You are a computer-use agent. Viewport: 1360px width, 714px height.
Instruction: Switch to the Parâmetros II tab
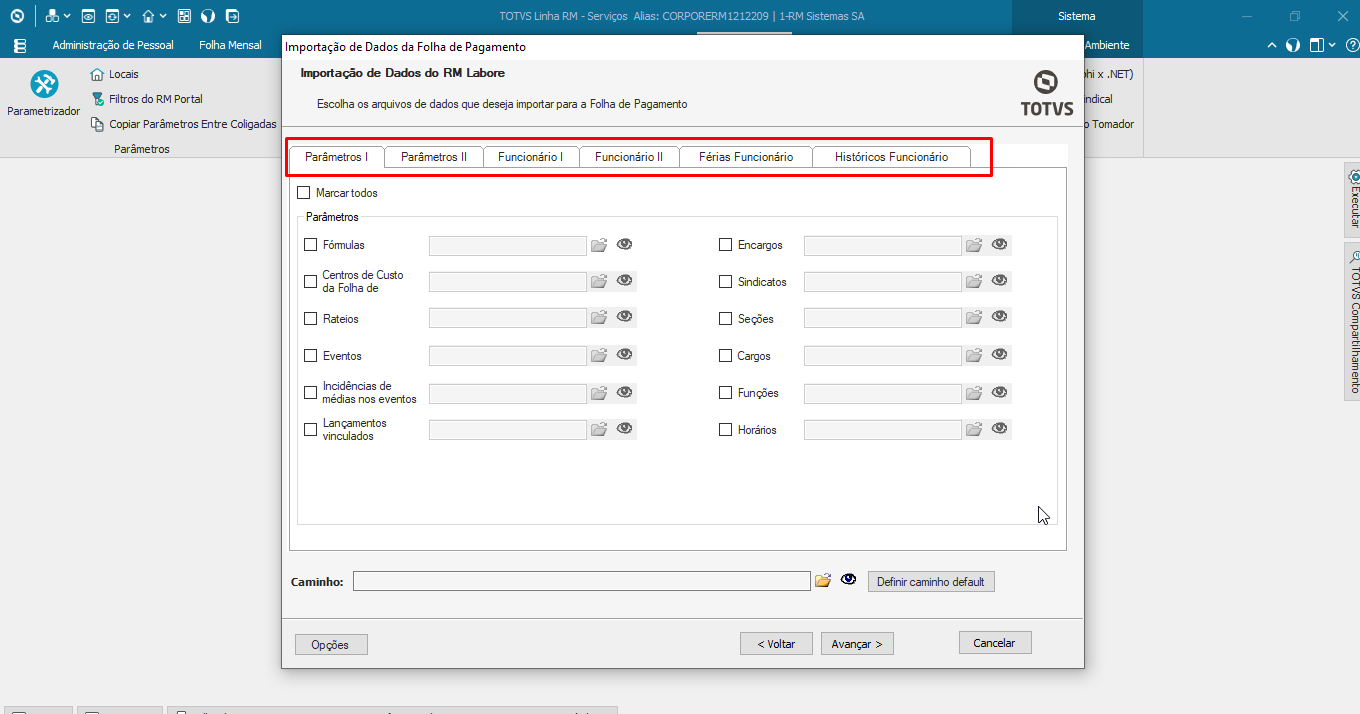434,157
